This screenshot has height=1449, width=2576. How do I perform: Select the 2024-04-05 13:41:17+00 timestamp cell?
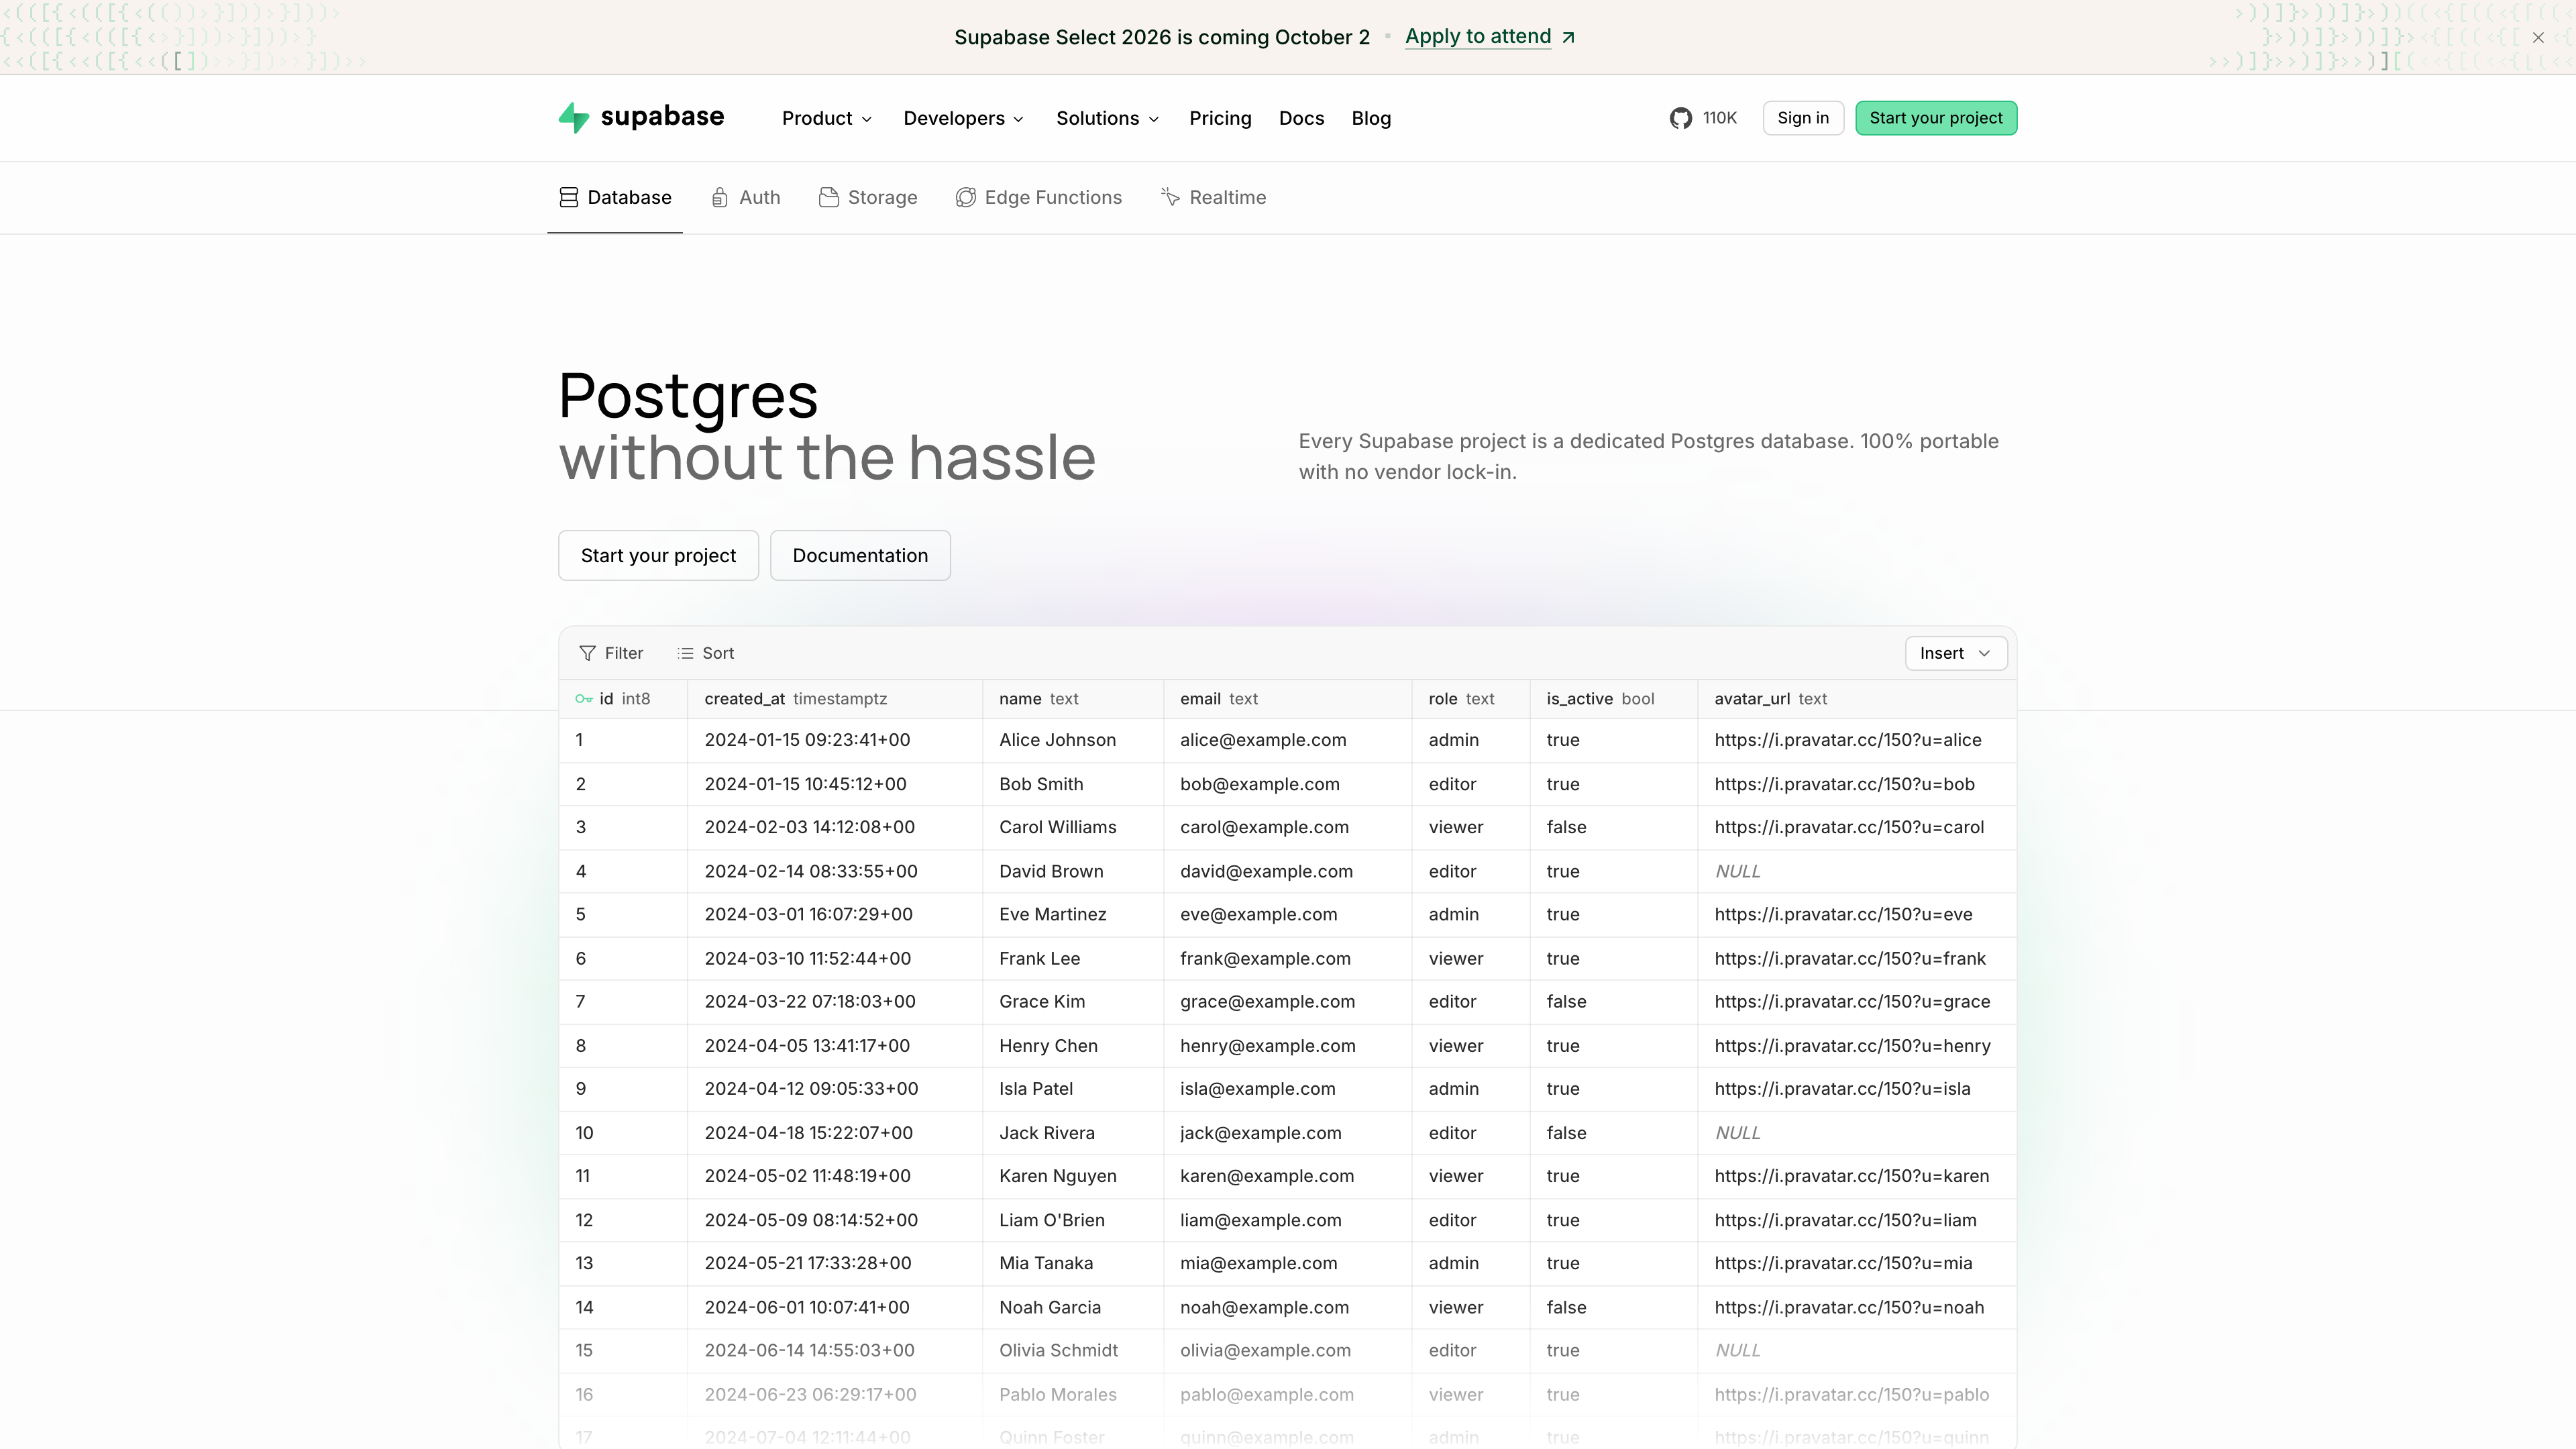835,1045
